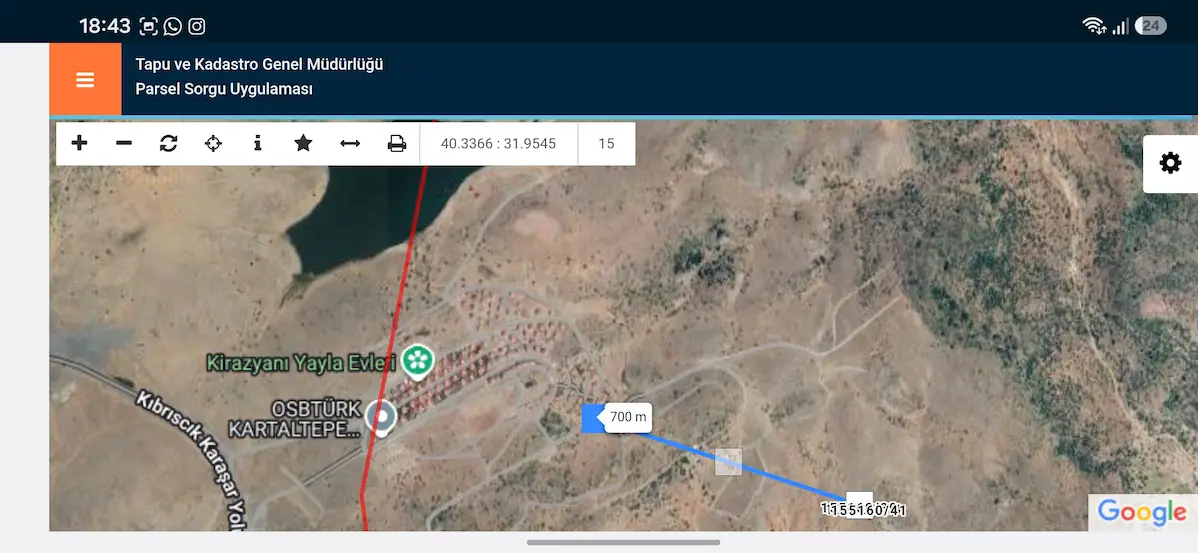The width and height of the screenshot is (1200, 553).
Task: Open the orange hamburger menu
Action: [85, 80]
